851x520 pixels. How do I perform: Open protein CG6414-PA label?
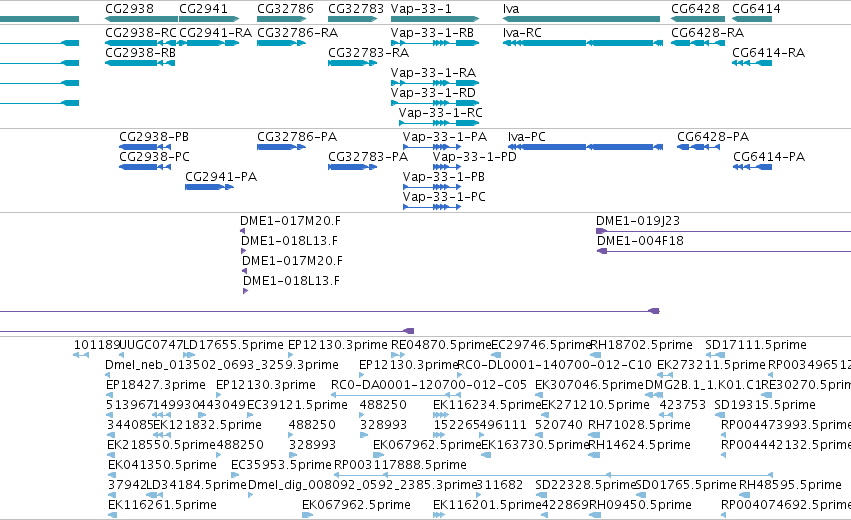pos(769,157)
